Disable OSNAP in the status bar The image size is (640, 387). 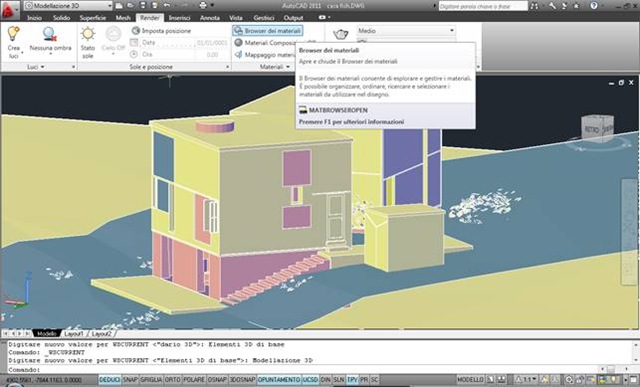218,380
